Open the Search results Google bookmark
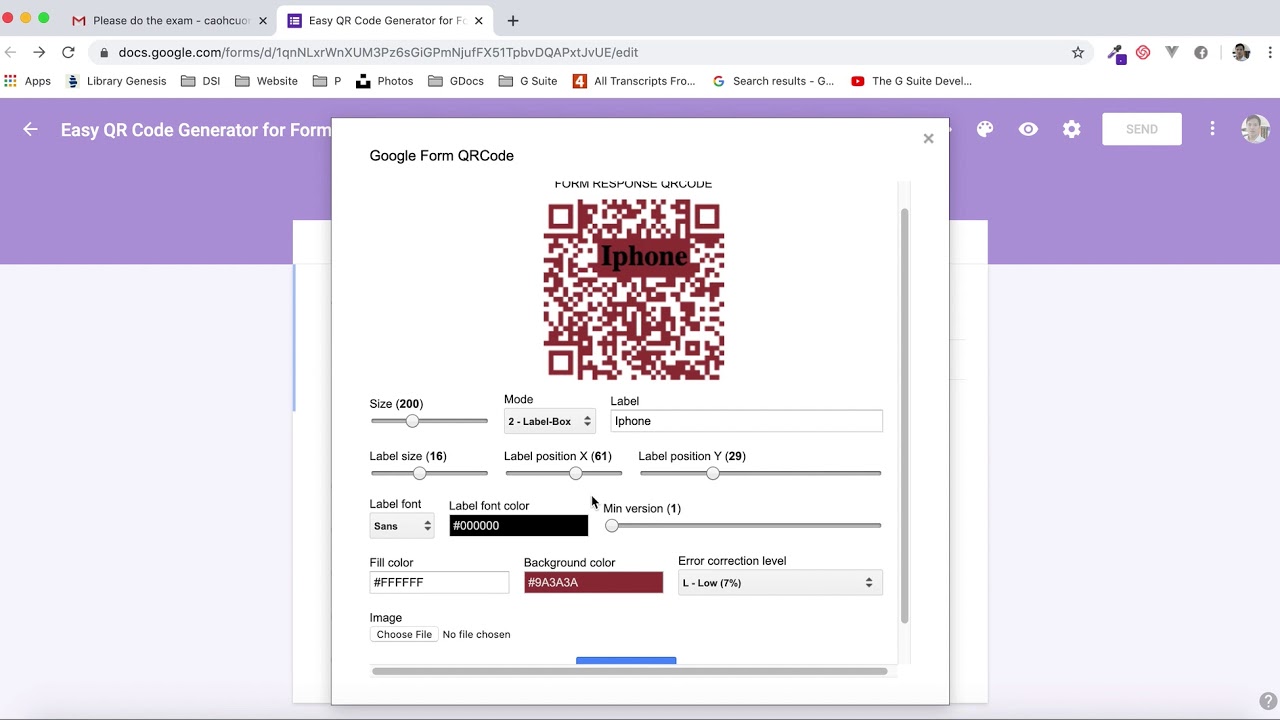 pos(773,81)
